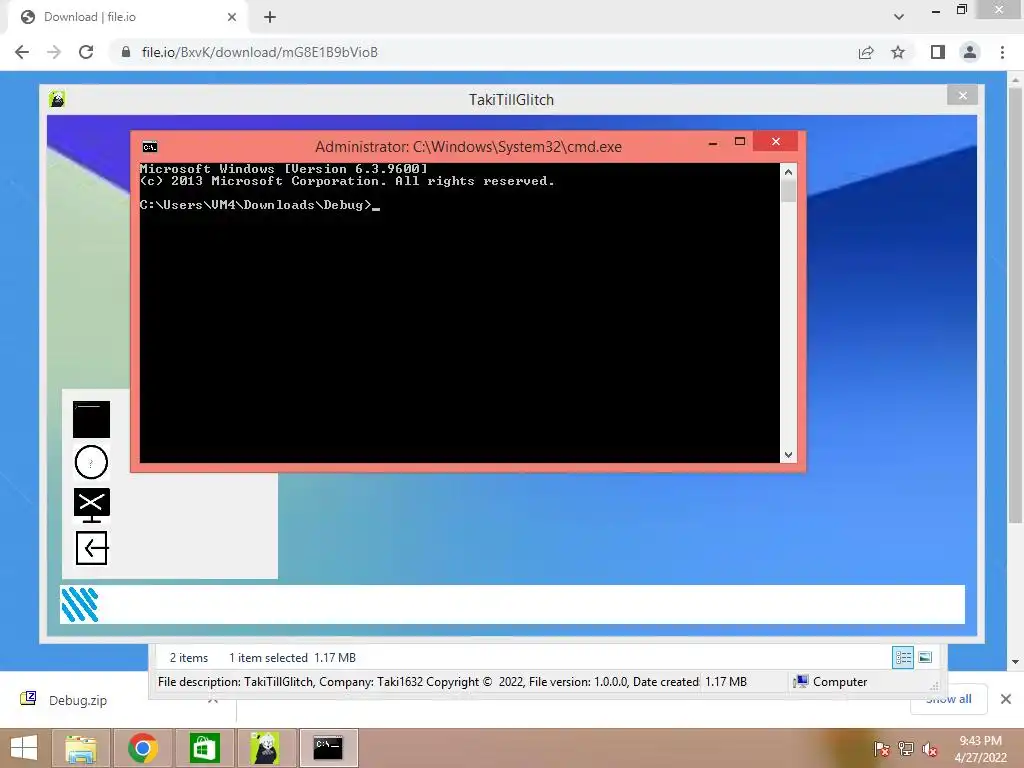Switch Explorer to details view
1024x768 pixels.
click(903, 657)
